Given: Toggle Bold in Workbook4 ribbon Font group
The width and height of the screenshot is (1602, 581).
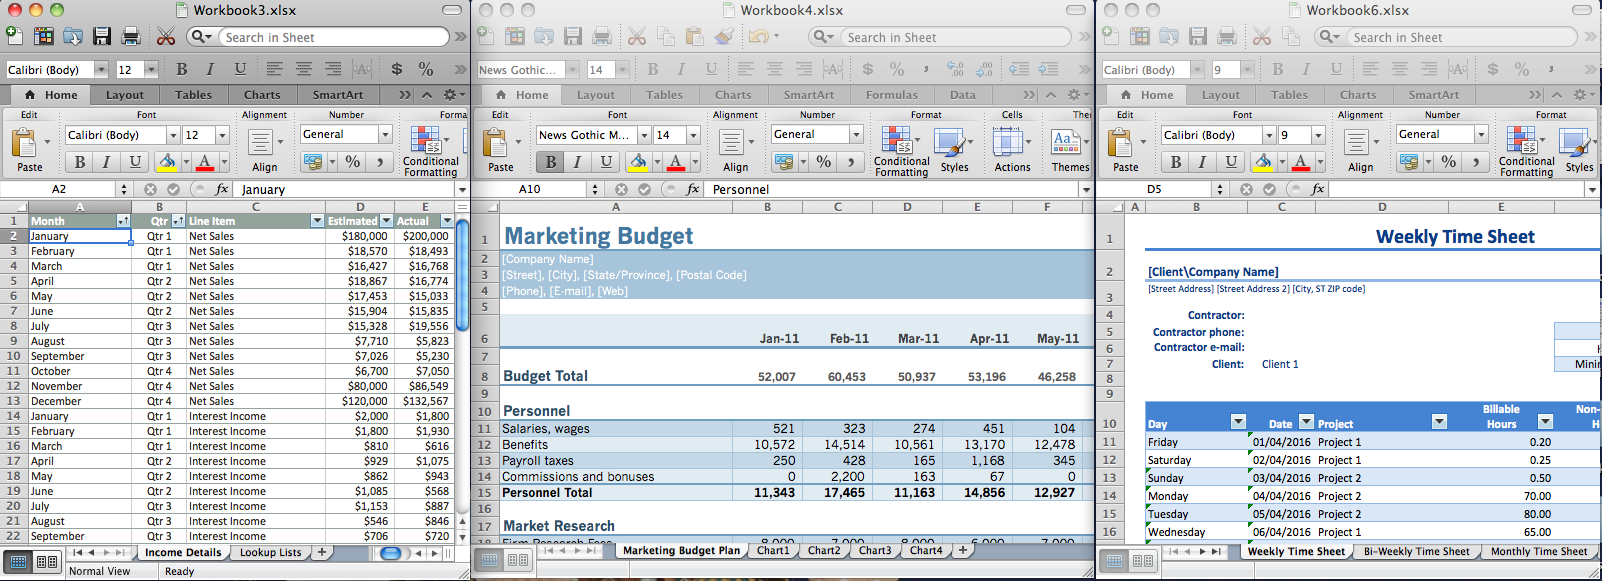Looking at the screenshot, I should click(x=550, y=162).
